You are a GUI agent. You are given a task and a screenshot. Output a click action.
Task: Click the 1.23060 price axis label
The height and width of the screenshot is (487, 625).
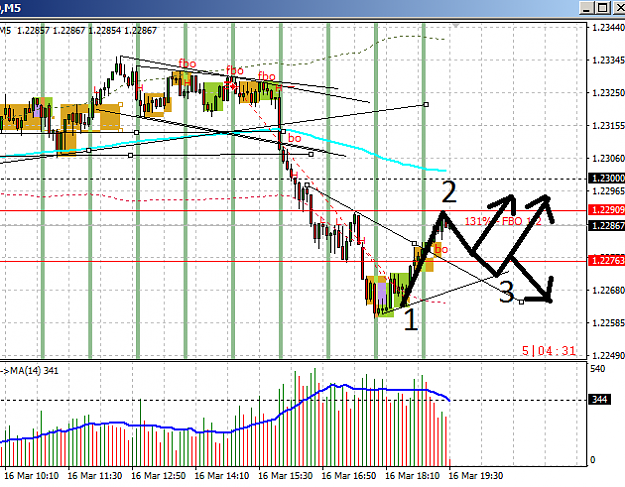coord(608,159)
